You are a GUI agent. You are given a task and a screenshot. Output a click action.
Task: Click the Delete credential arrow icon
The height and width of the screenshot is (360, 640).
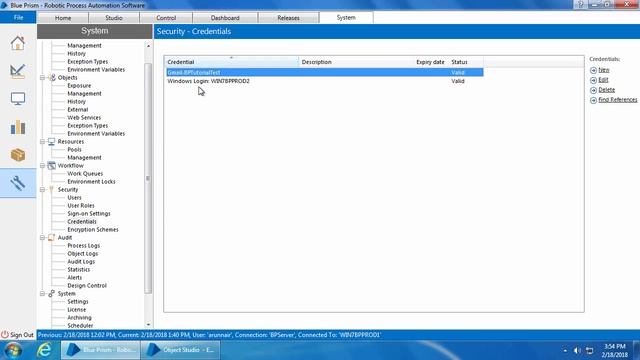click(x=593, y=90)
